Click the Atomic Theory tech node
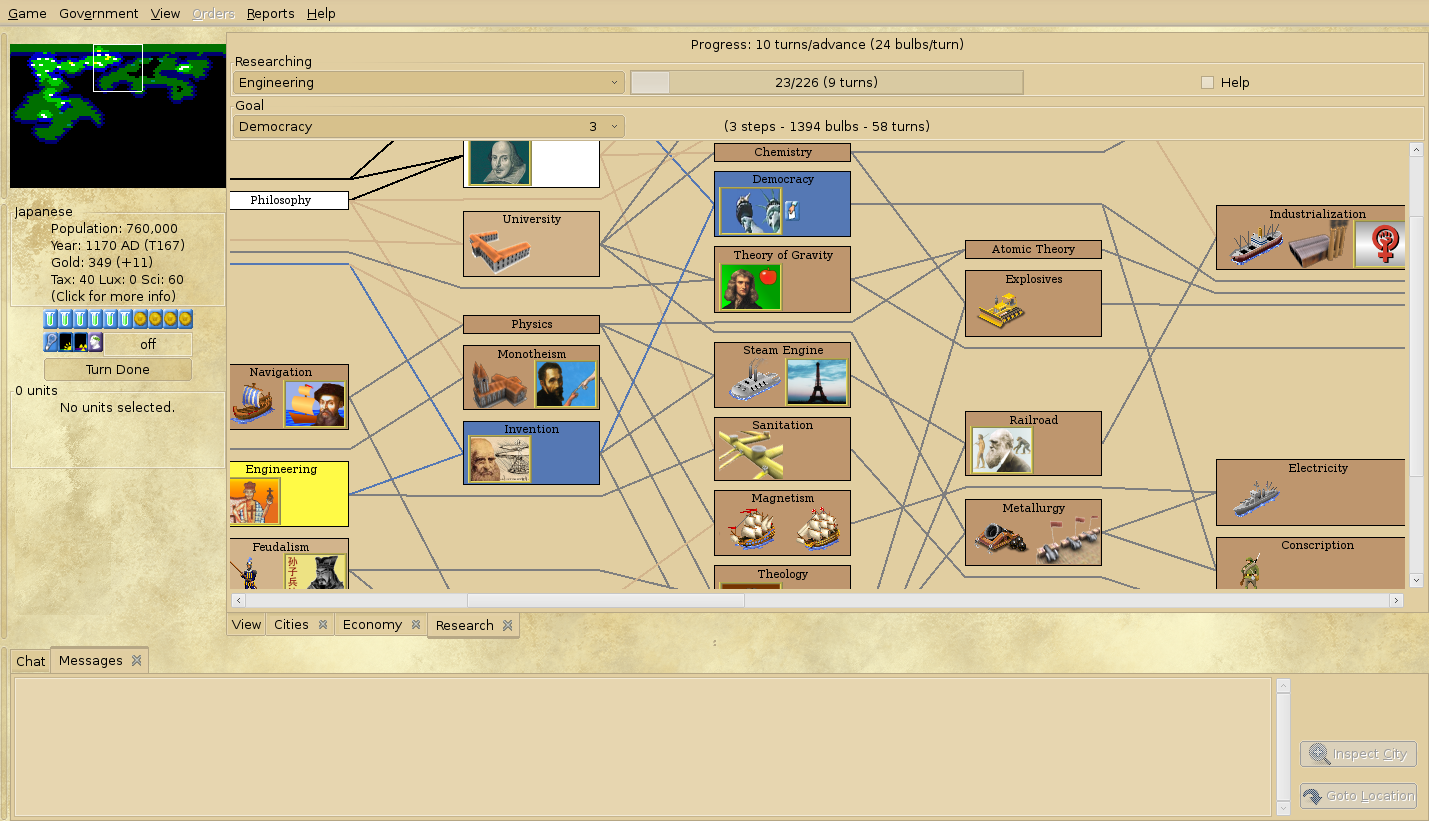The height and width of the screenshot is (821, 1429). (1033, 250)
